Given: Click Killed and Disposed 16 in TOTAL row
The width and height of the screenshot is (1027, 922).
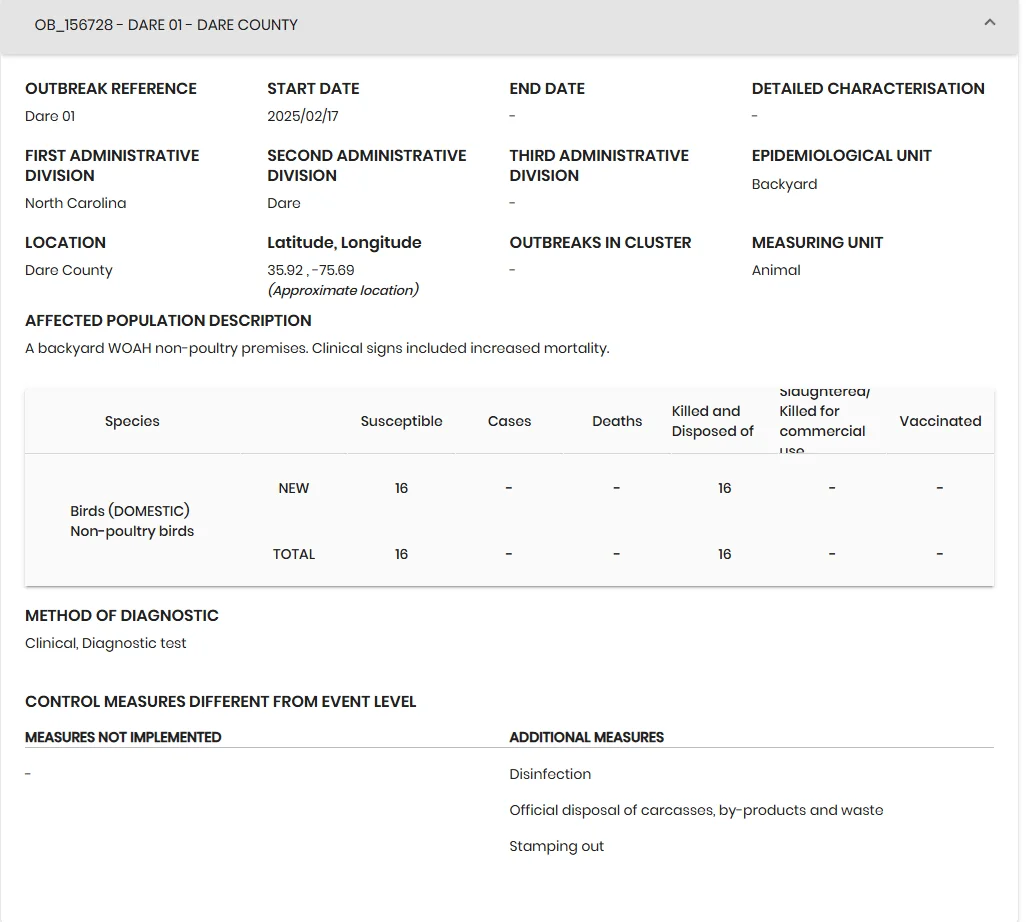Looking at the screenshot, I should [724, 554].
